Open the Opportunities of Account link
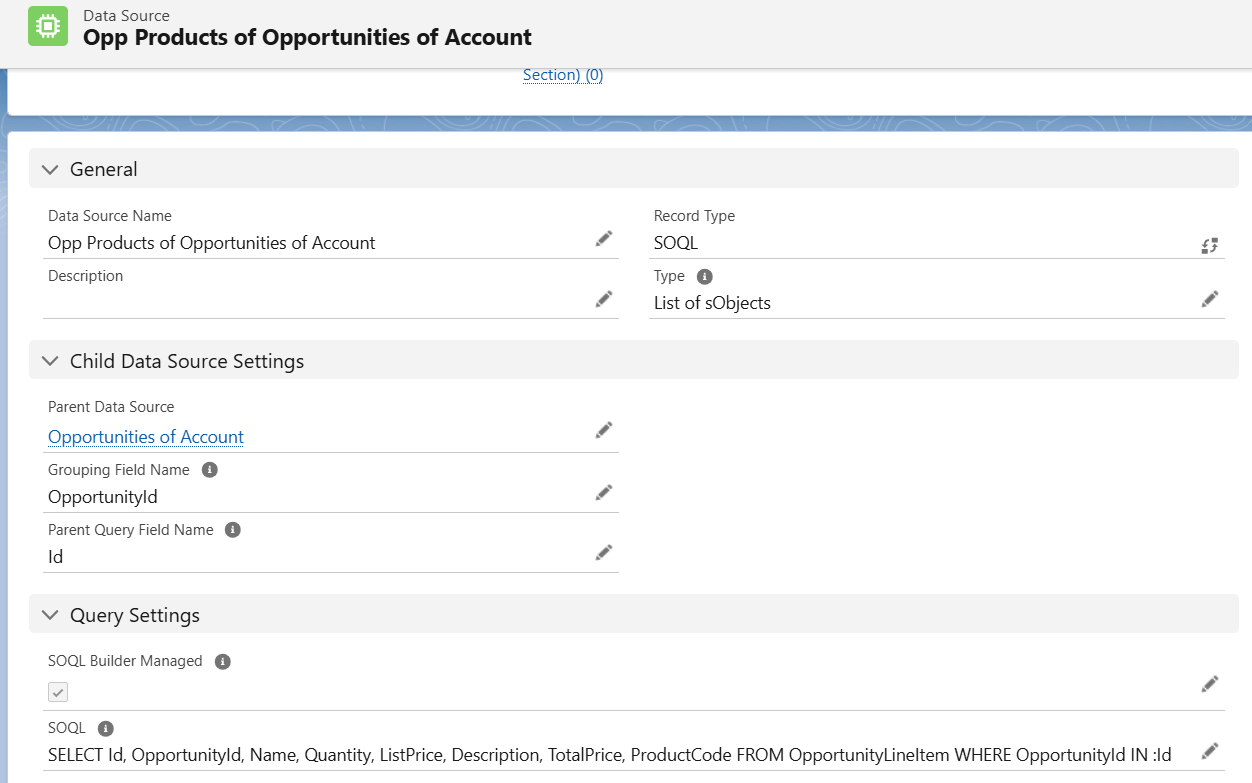Screen dimensions: 1252x783 point(146,437)
